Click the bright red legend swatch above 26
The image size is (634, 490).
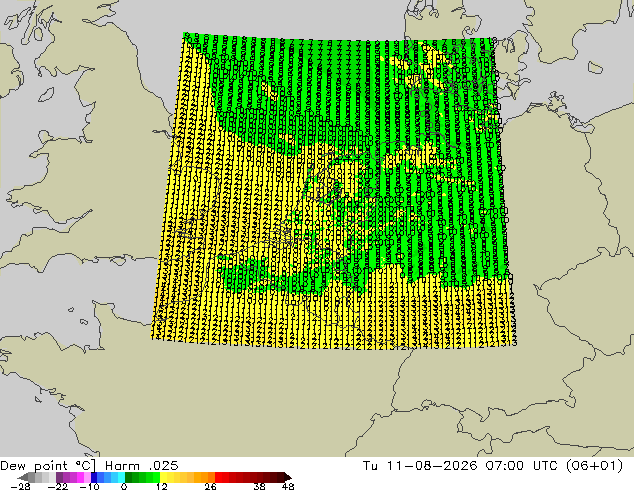[218, 477]
